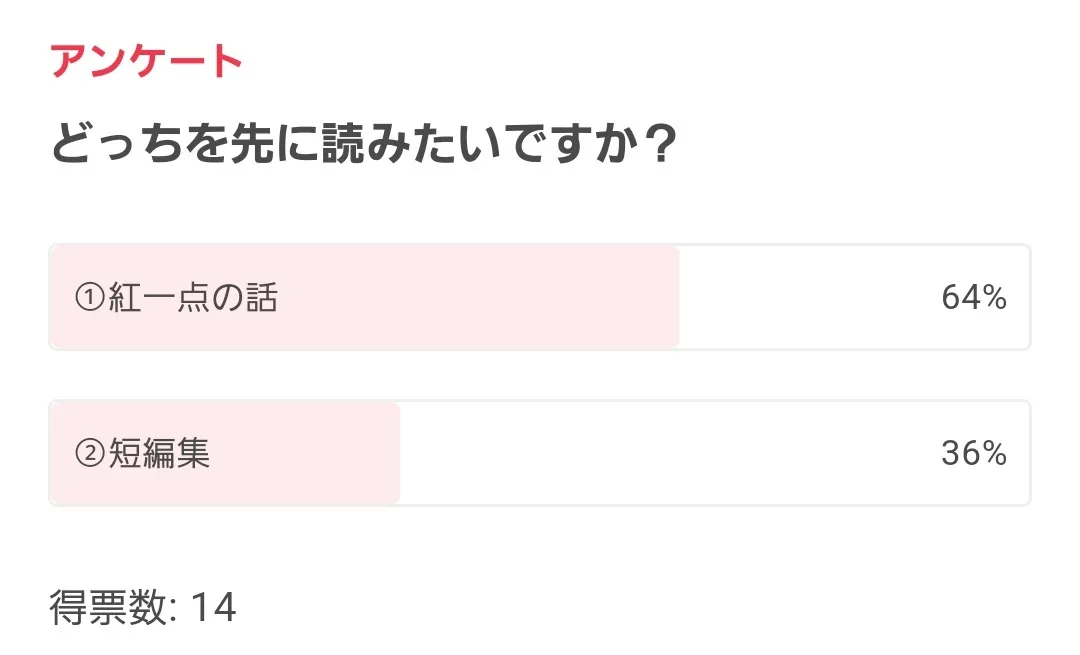Click the white unfilled area of the 64% bar
This screenshot has width=1080, height=655.
[x=800, y=298]
